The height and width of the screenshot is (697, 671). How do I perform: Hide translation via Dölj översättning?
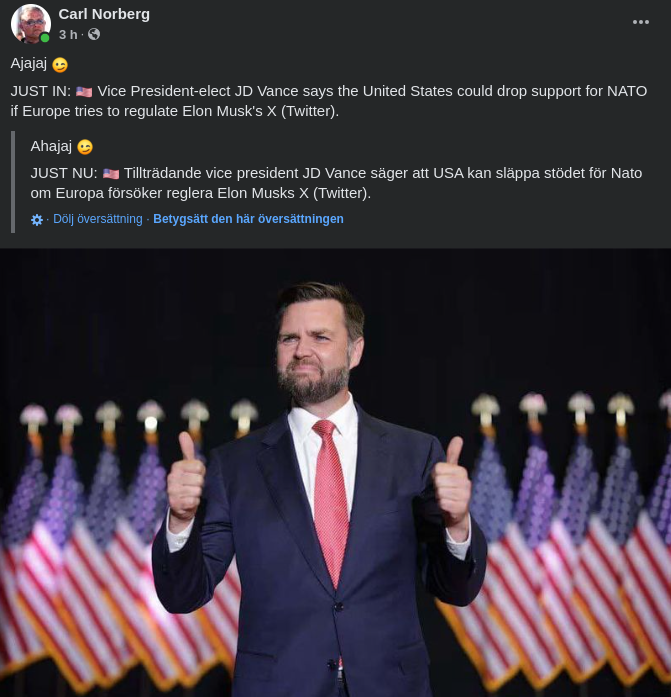[x=98, y=219]
